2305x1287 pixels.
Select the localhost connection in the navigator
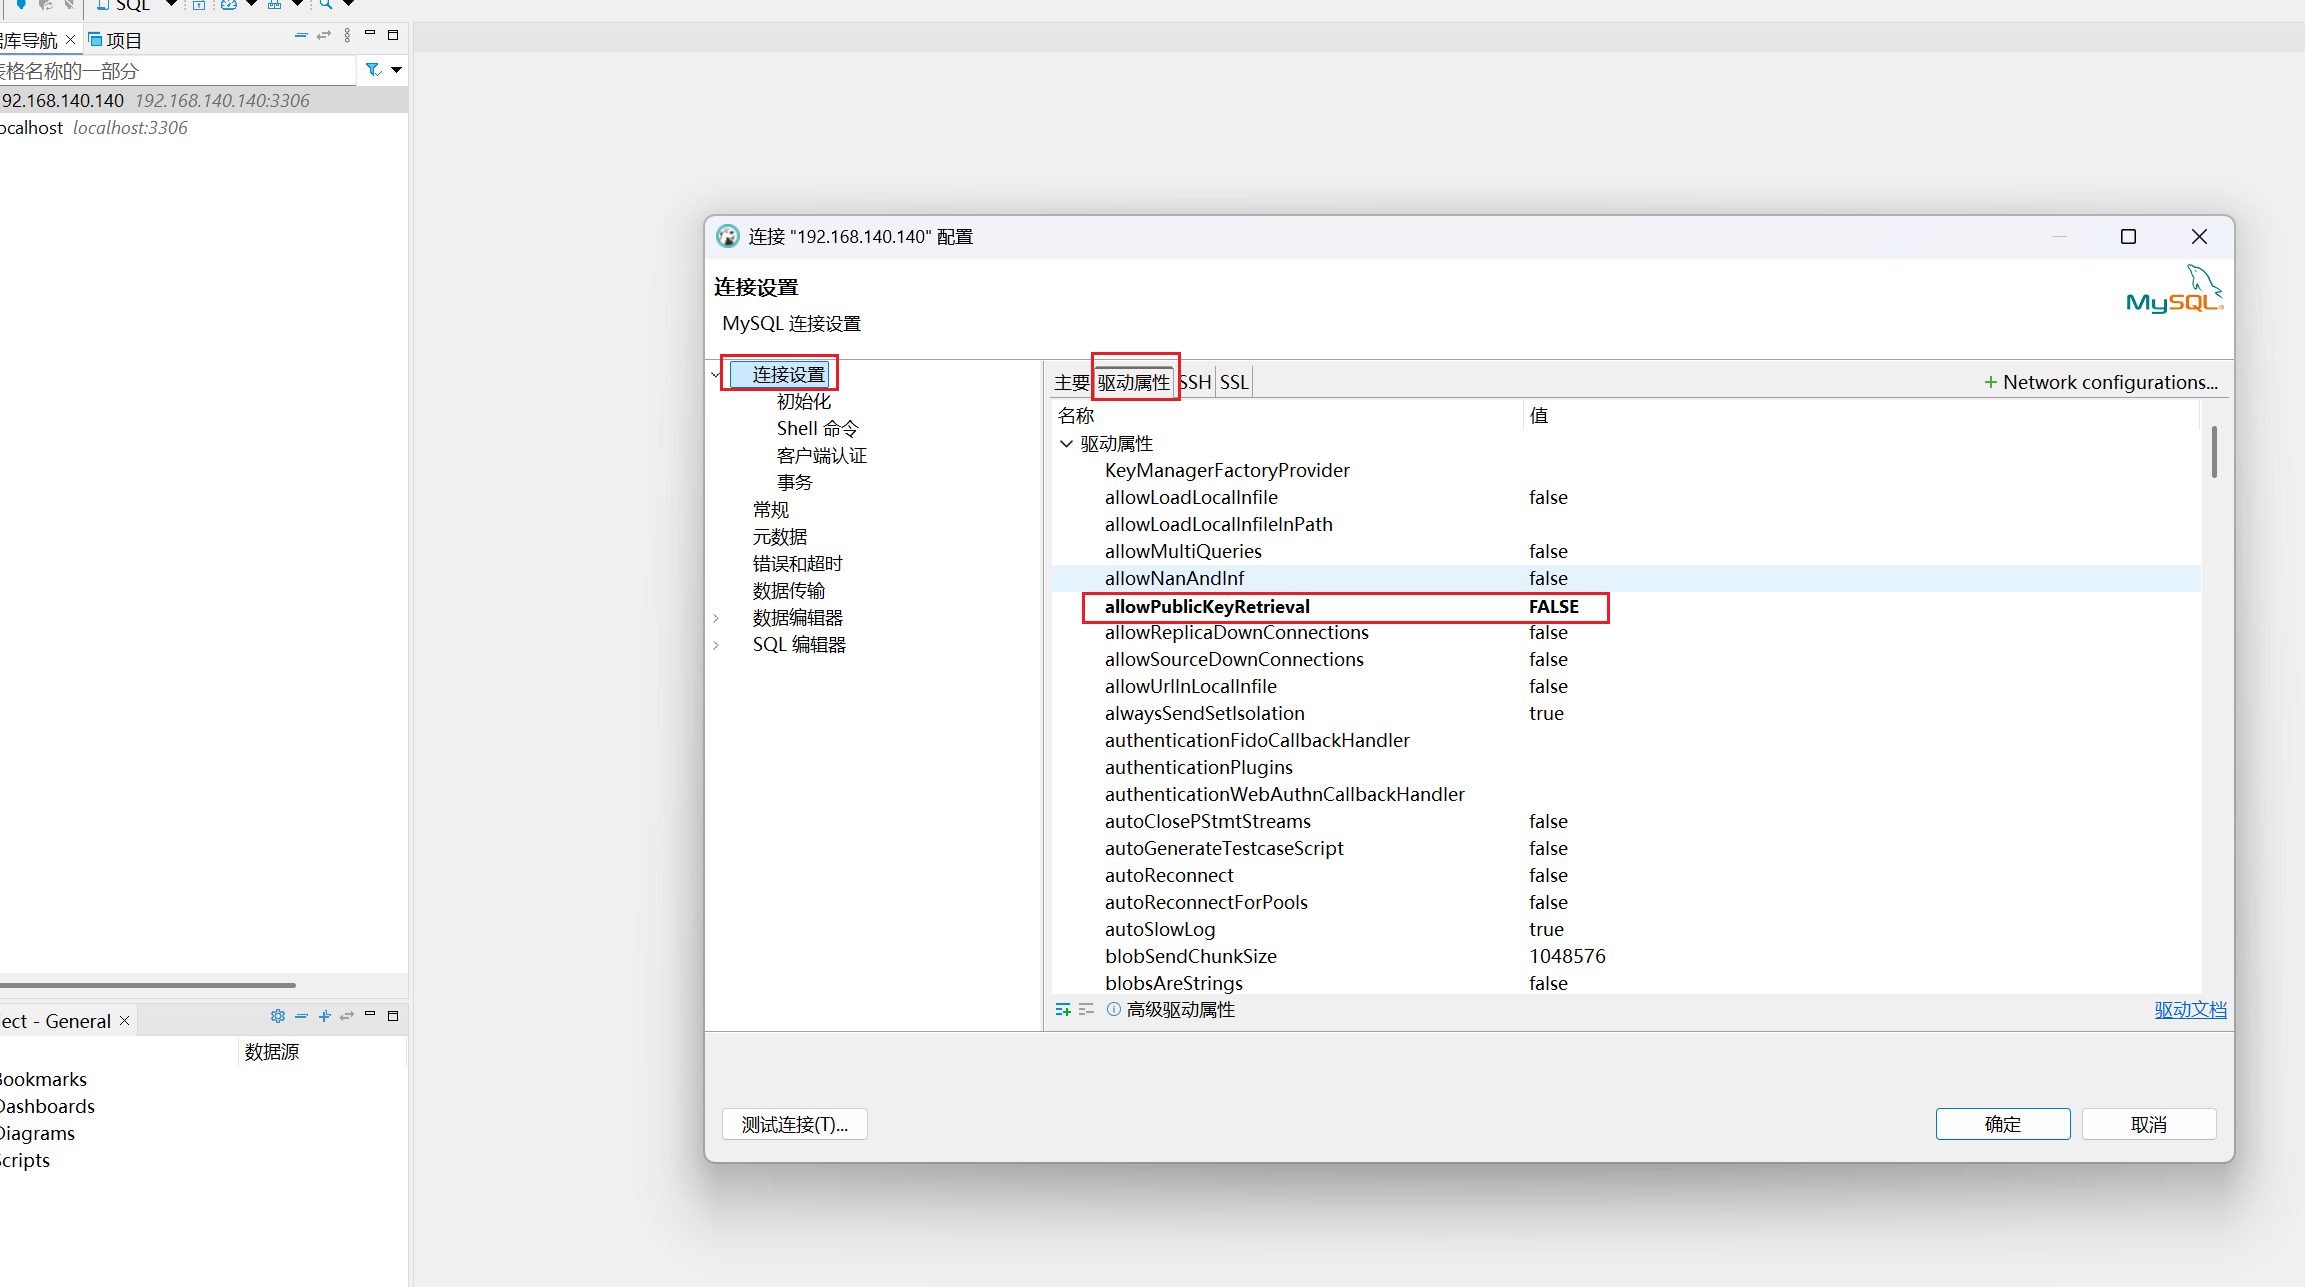pos(33,127)
